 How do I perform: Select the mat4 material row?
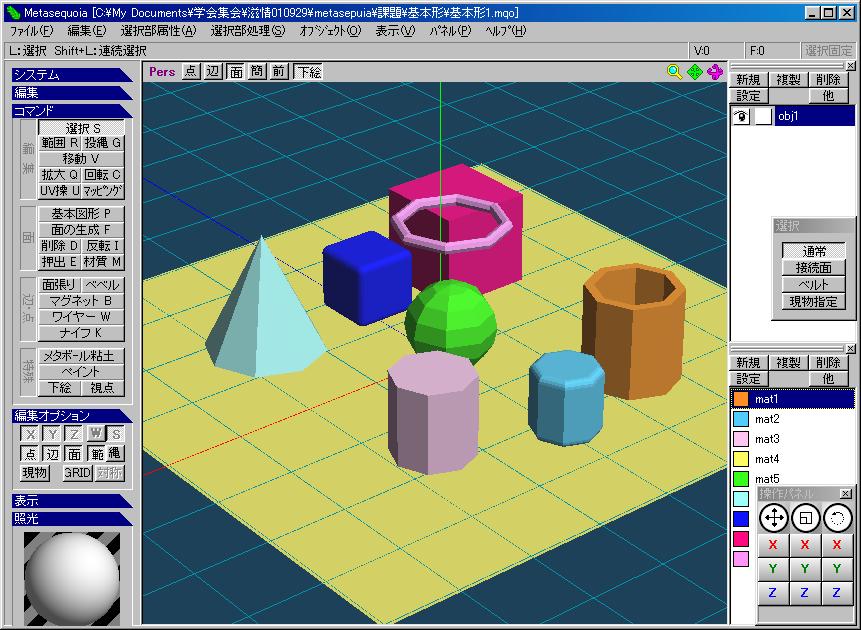(793, 459)
